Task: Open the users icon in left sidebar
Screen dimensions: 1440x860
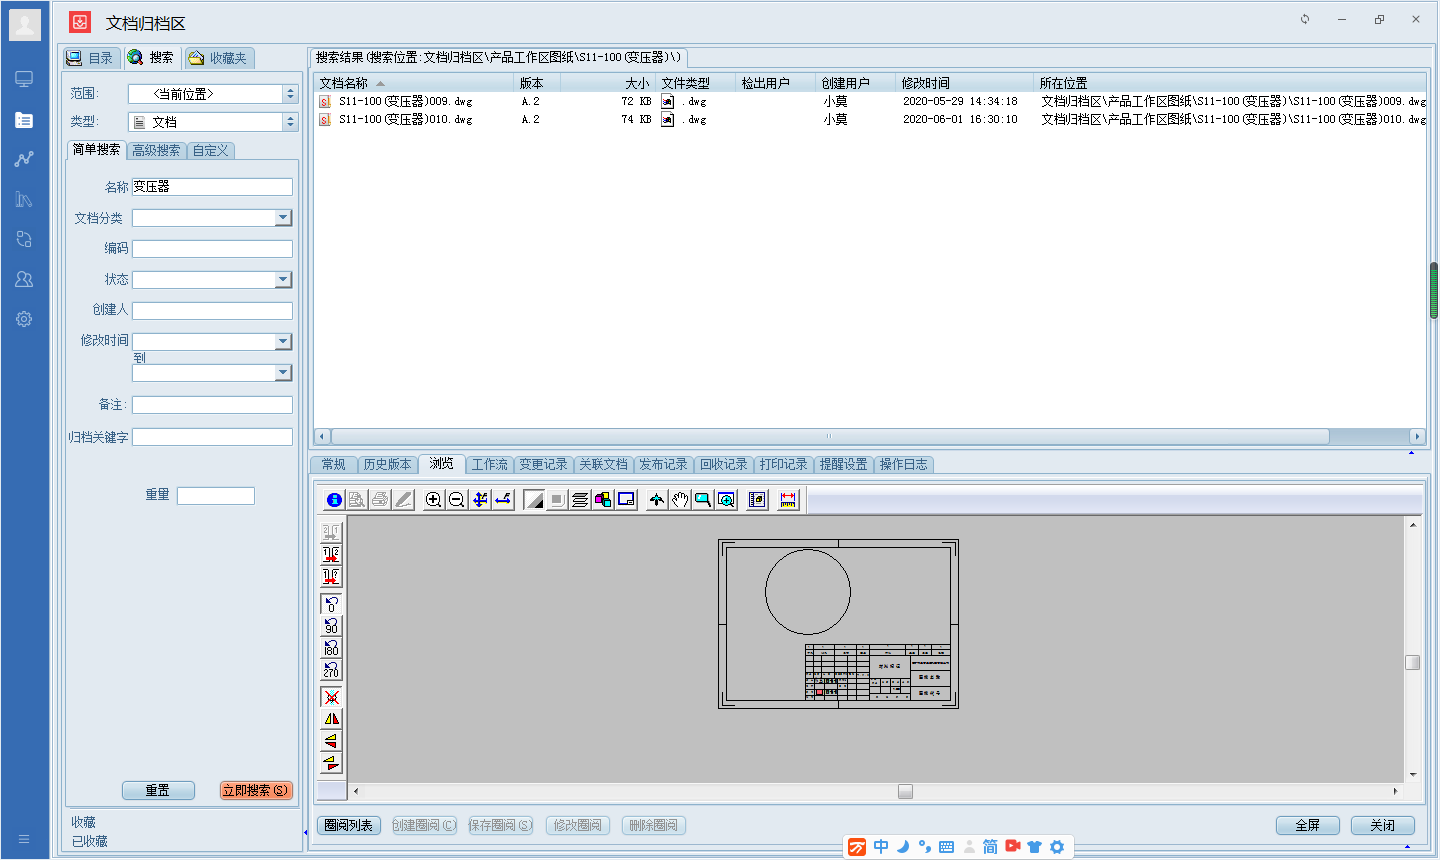Action: click(24, 279)
